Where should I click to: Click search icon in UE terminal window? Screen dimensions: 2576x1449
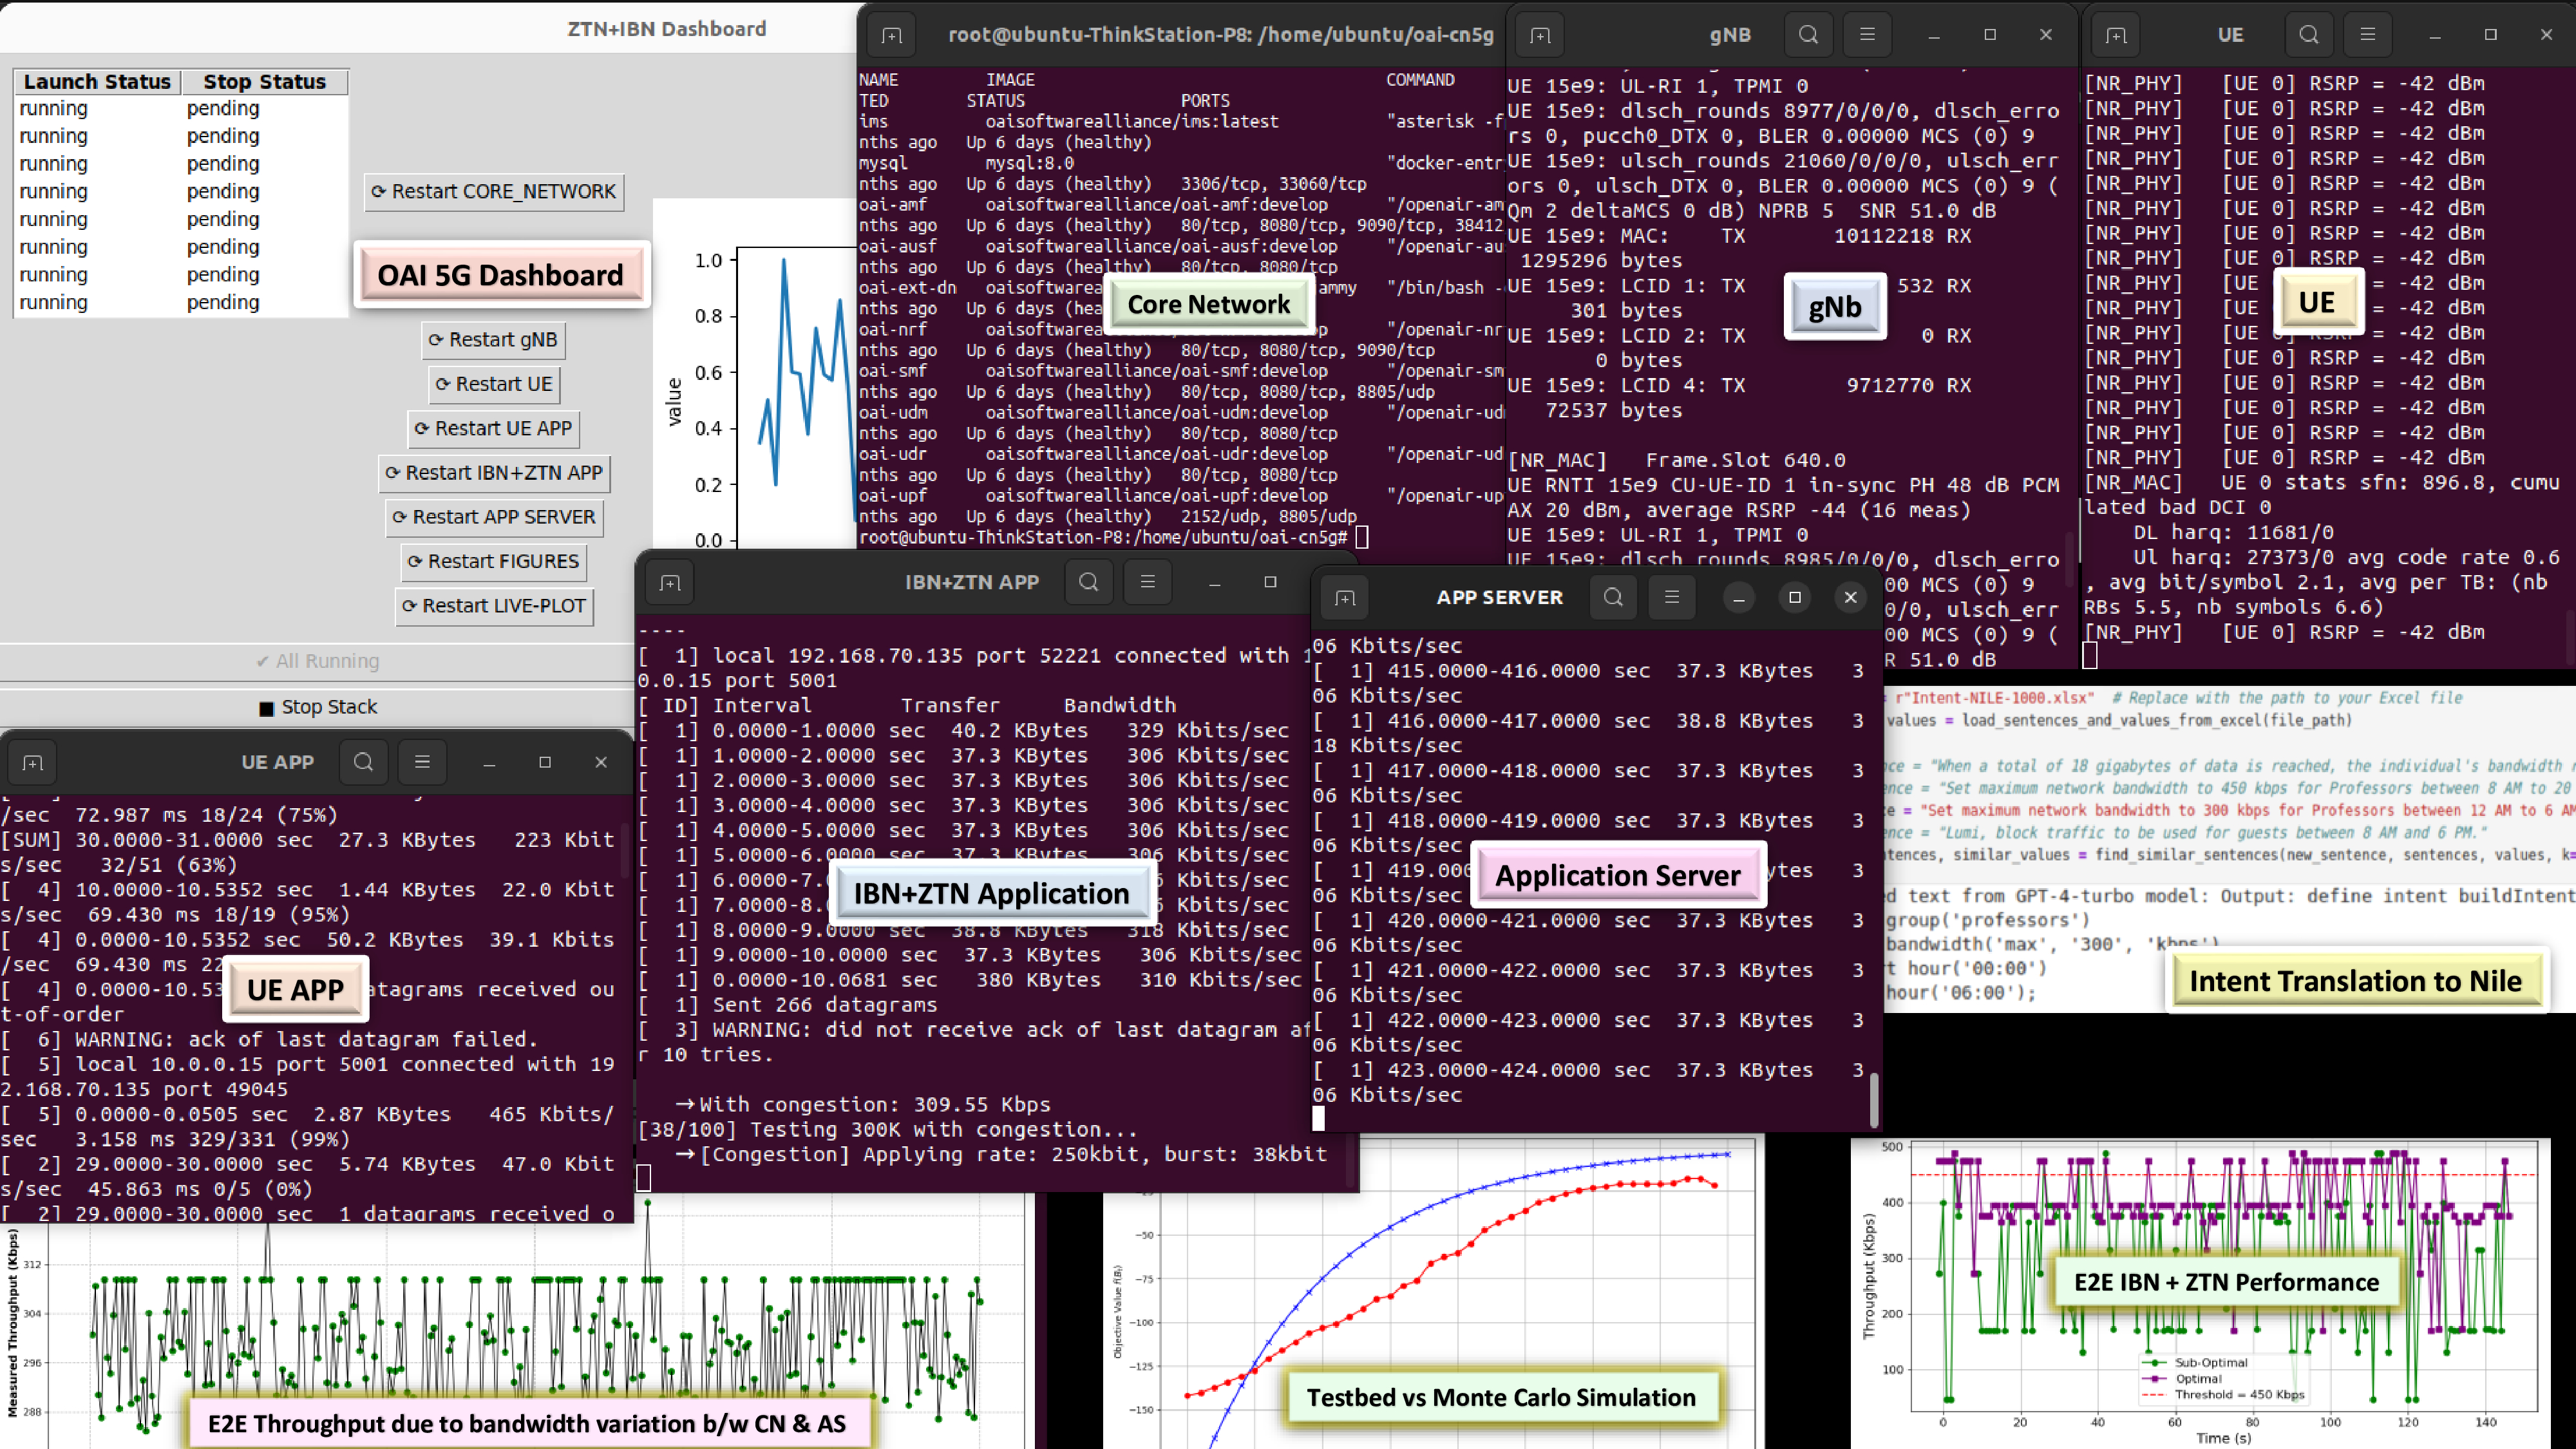(2308, 35)
